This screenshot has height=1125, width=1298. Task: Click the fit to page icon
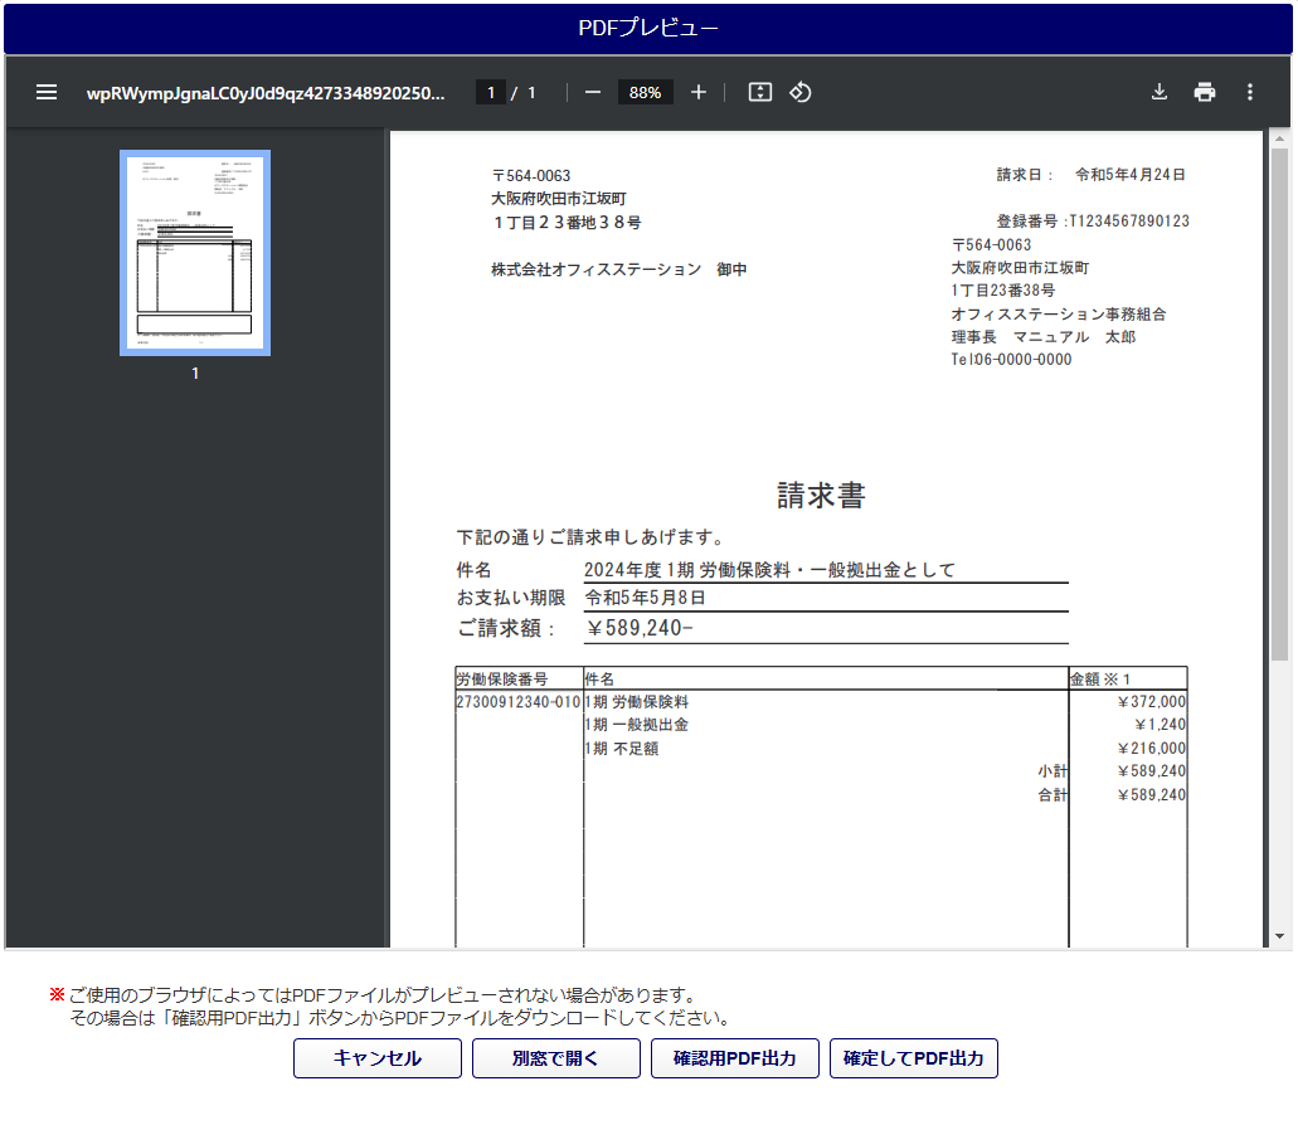tap(760, 92)
